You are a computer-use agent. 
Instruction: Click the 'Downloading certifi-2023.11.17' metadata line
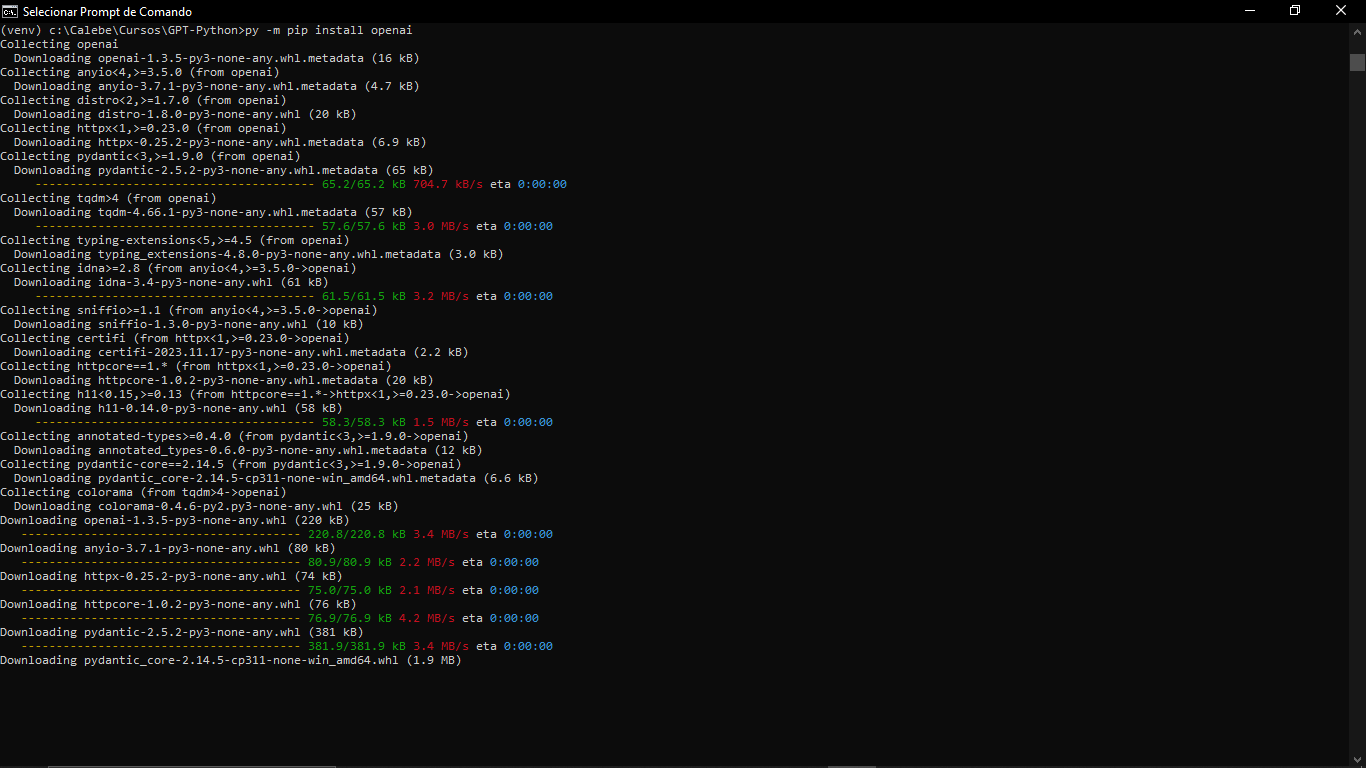click(241, 352)
